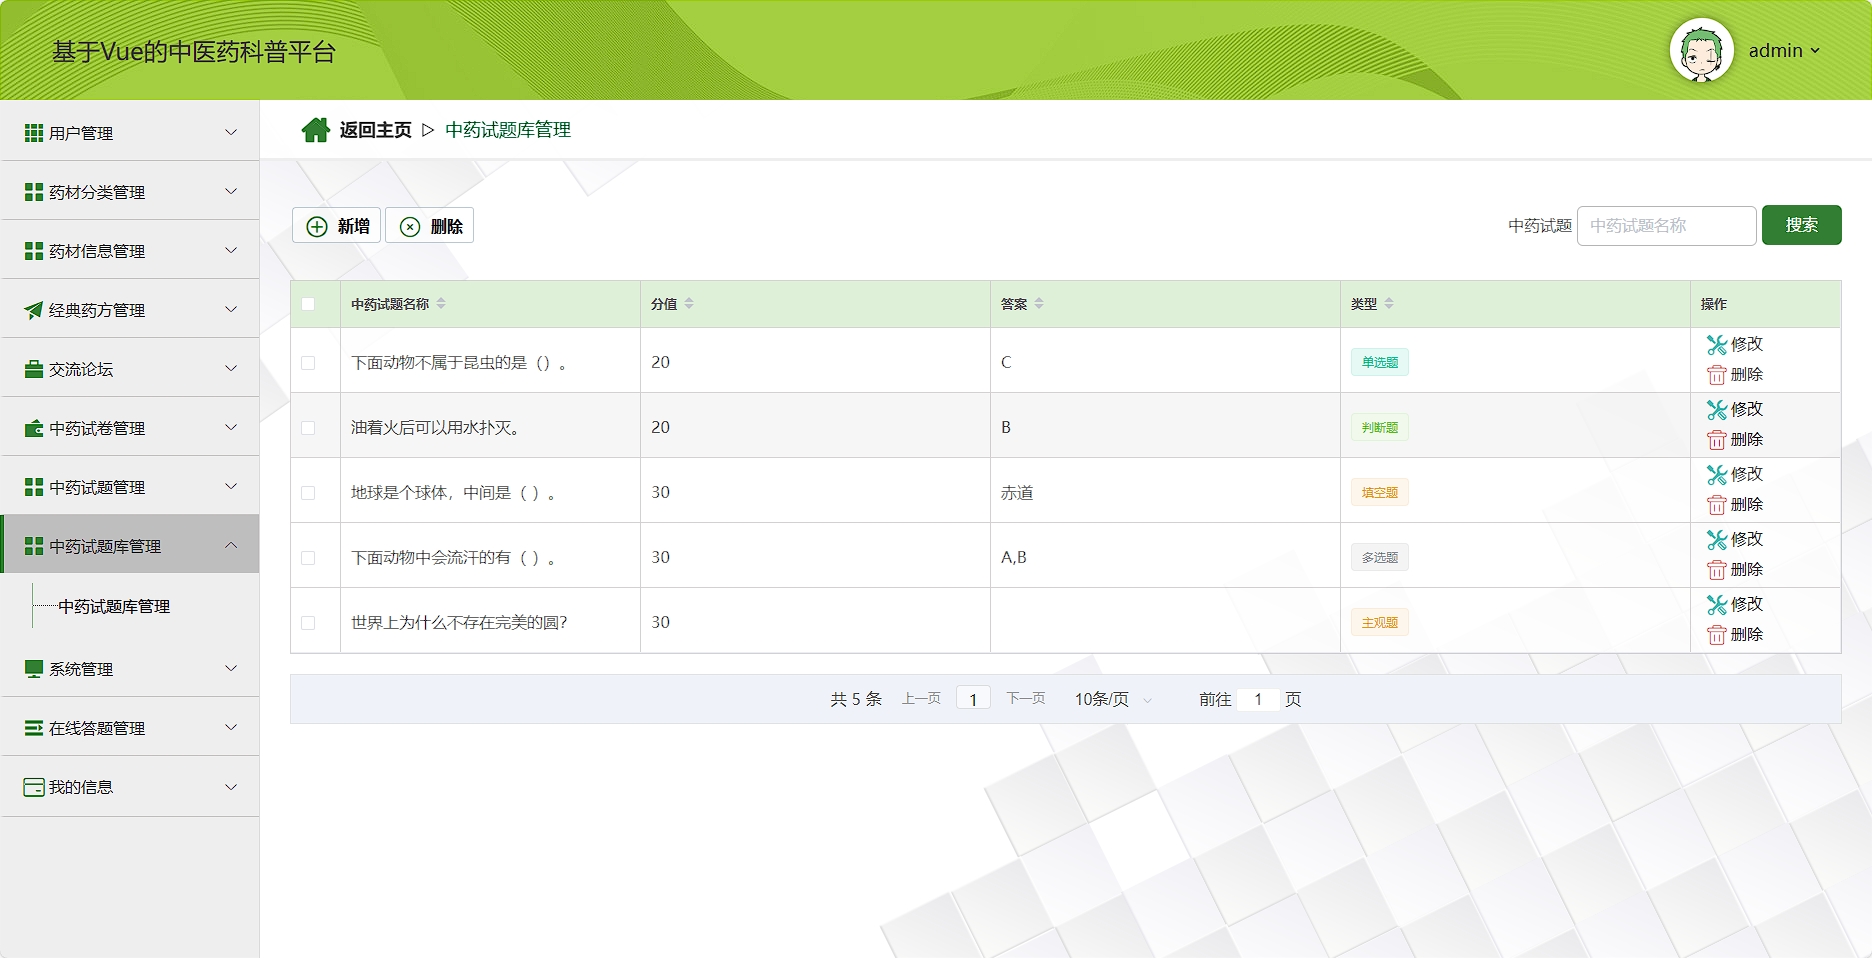Focus the 中药试题名称 search field

1666,226
